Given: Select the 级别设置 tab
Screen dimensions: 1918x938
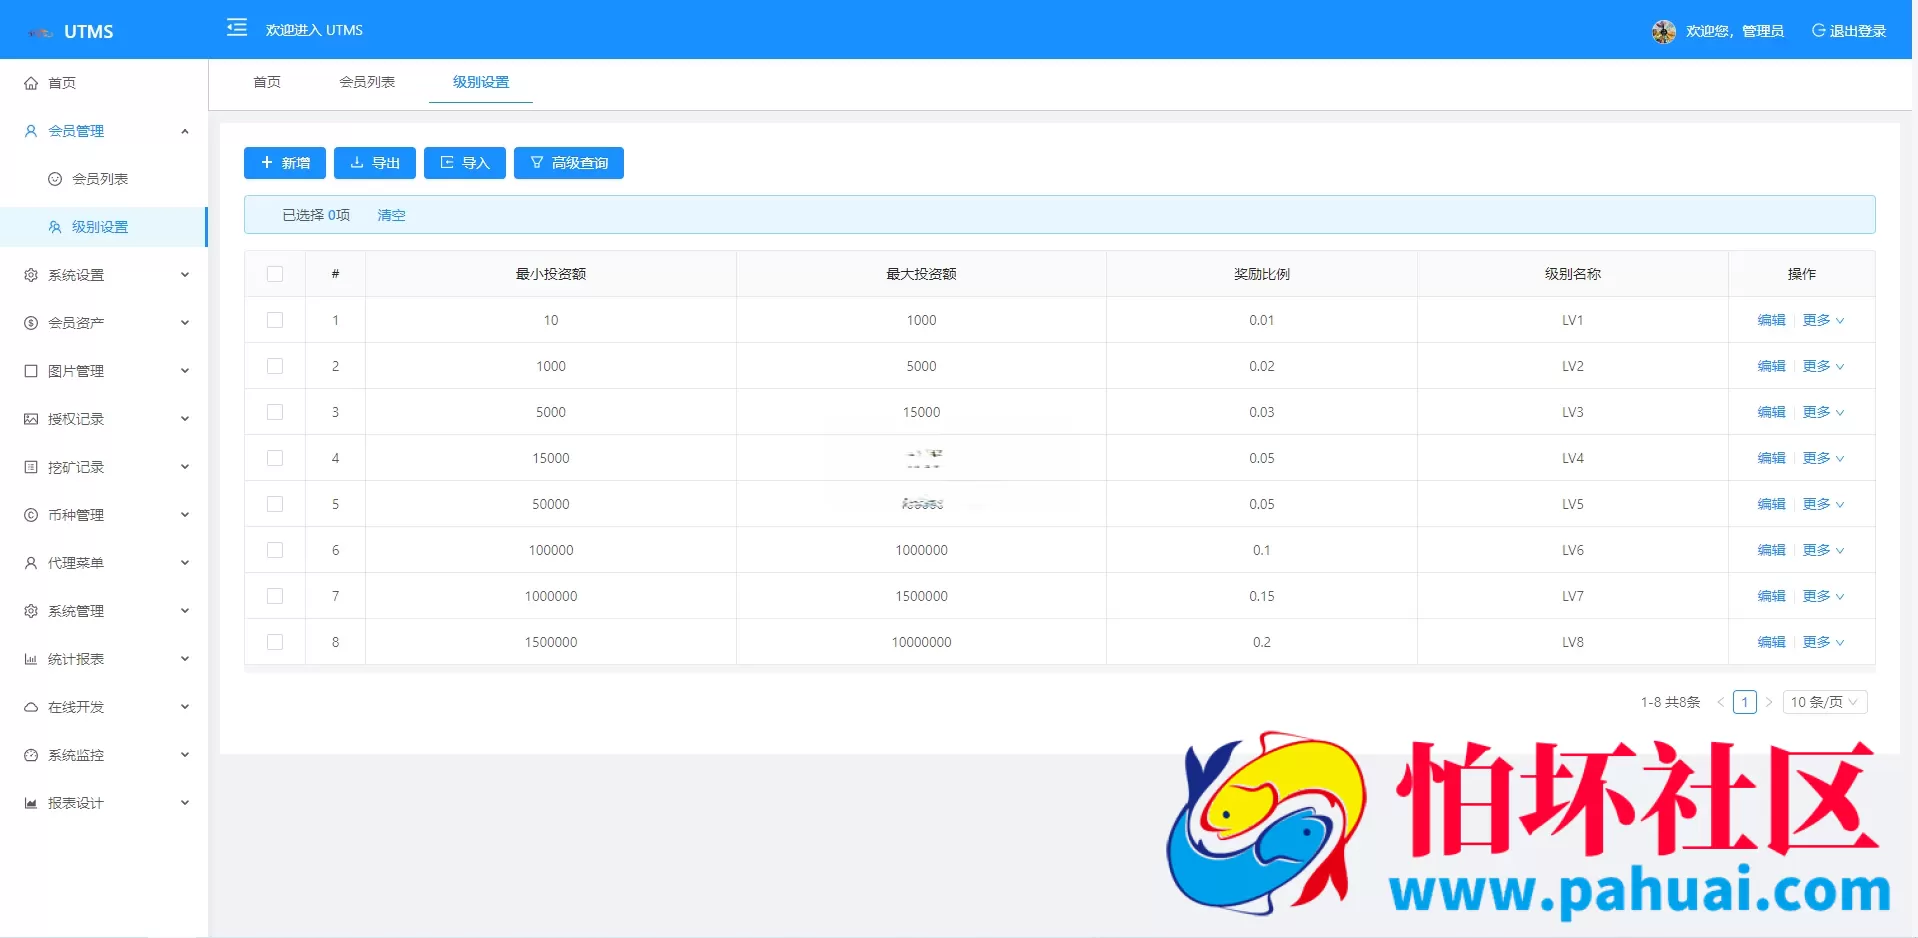Looking at the screenshot, I should click(x=481, y=82).
